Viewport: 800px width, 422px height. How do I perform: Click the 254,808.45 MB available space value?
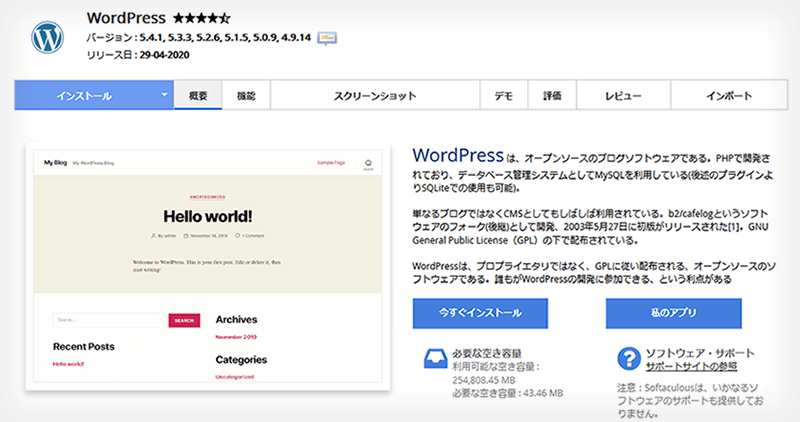click(484, 380)
